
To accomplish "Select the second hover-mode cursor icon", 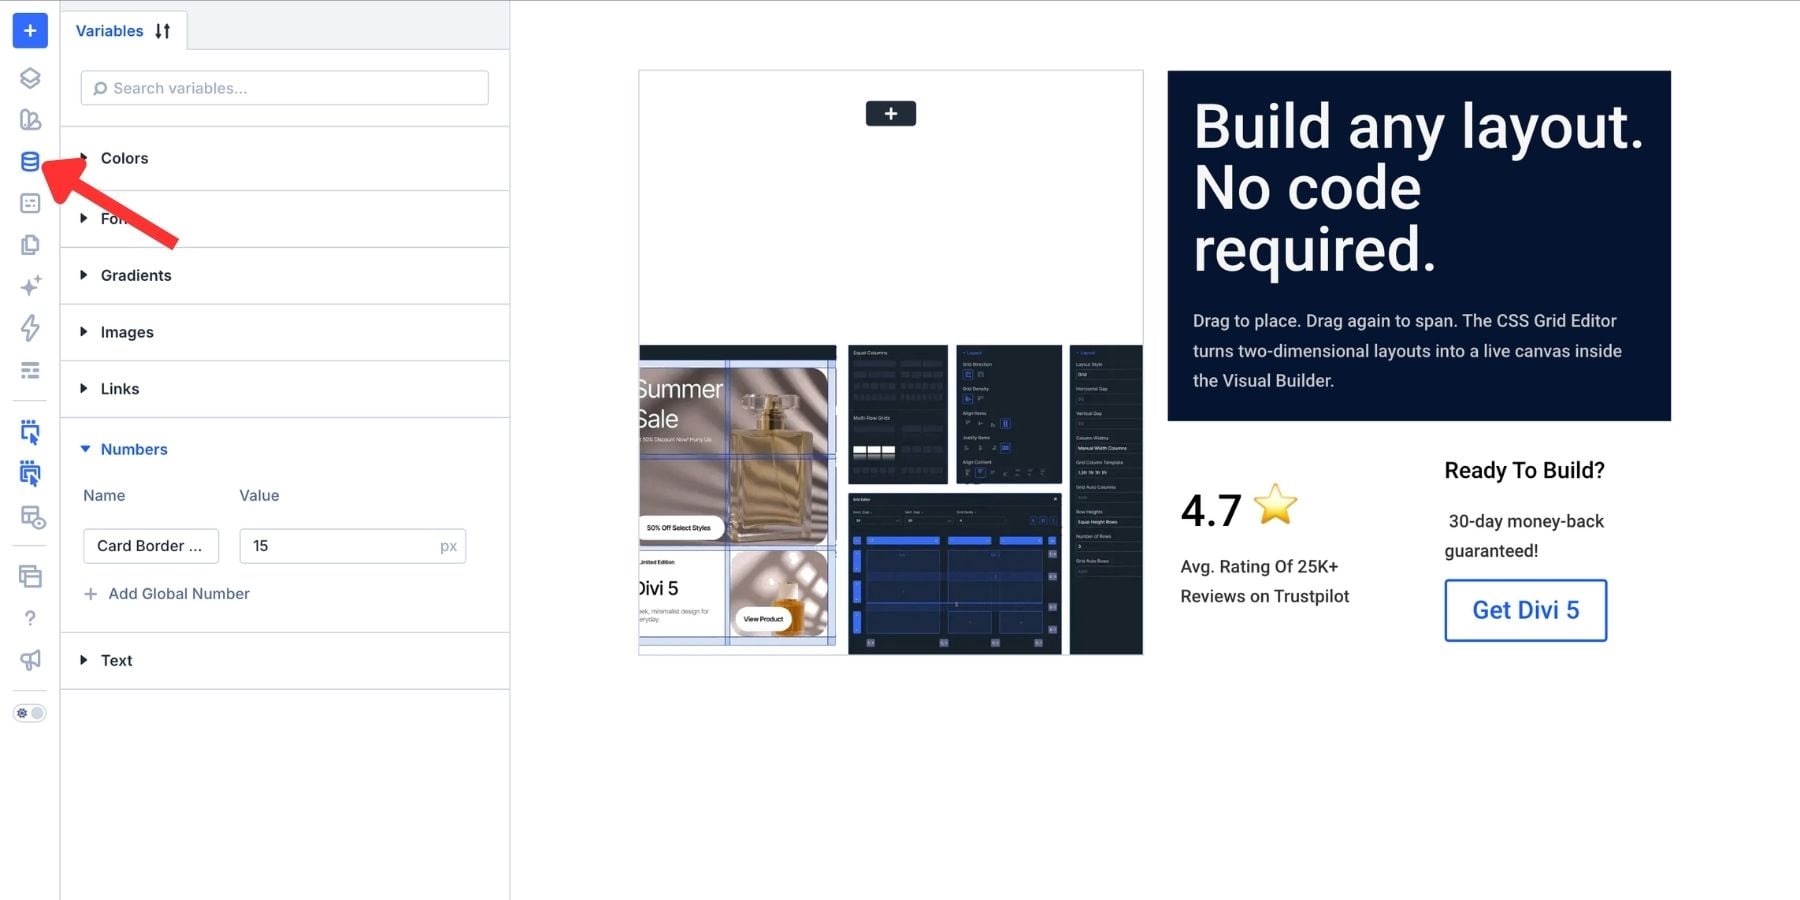I will [30, 474].
